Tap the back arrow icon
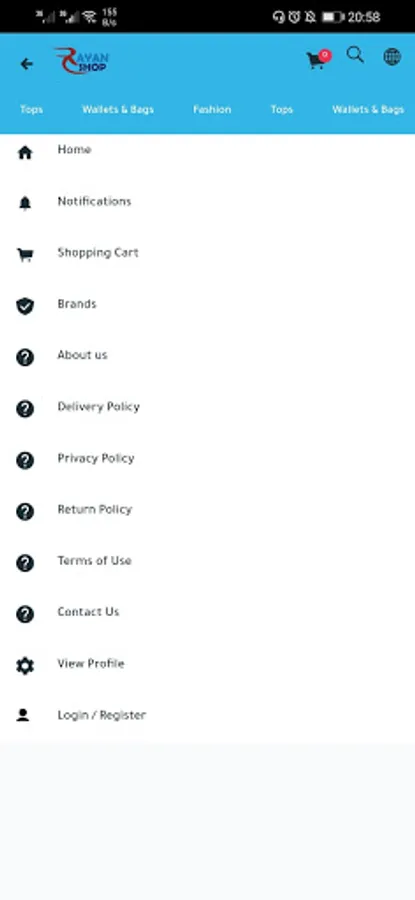This screenshot has height=900, width=415. (x=26, y=64)
